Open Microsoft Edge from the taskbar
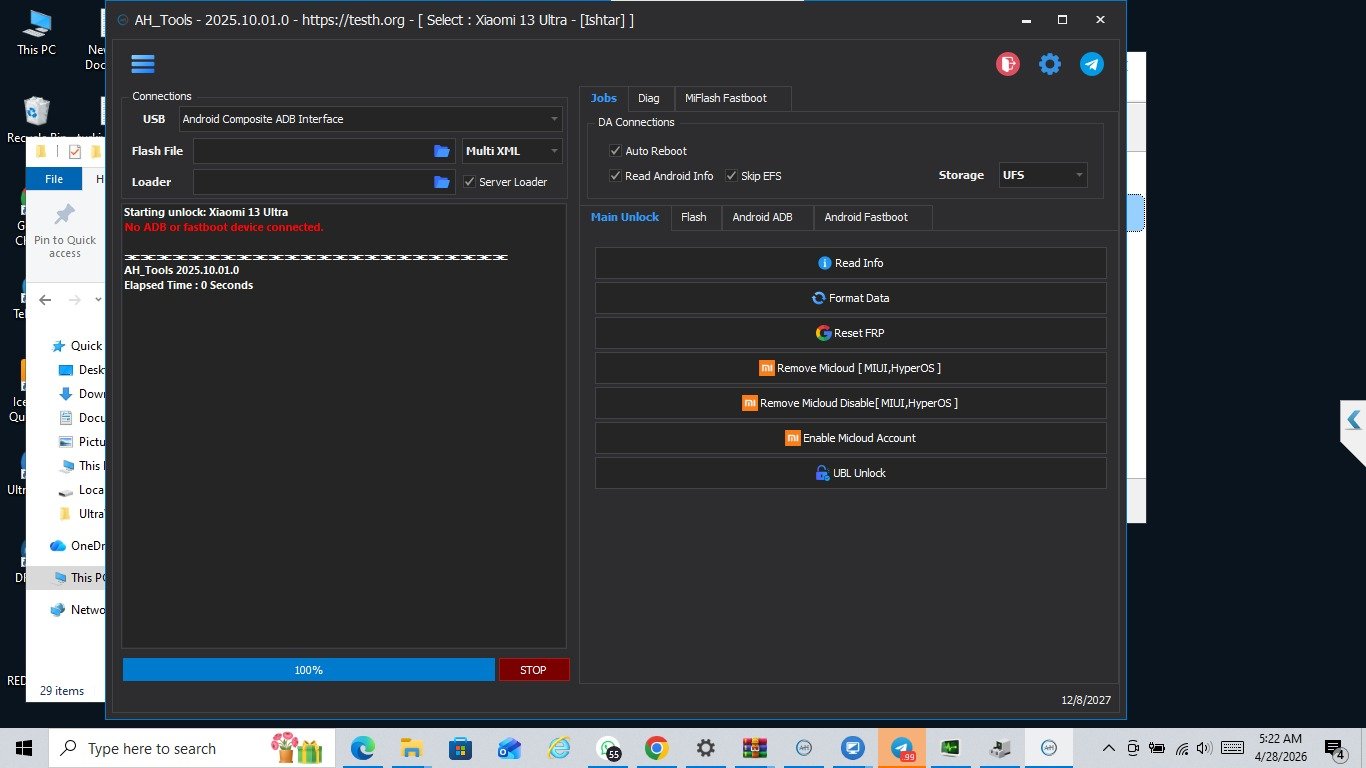 (362, 748)
